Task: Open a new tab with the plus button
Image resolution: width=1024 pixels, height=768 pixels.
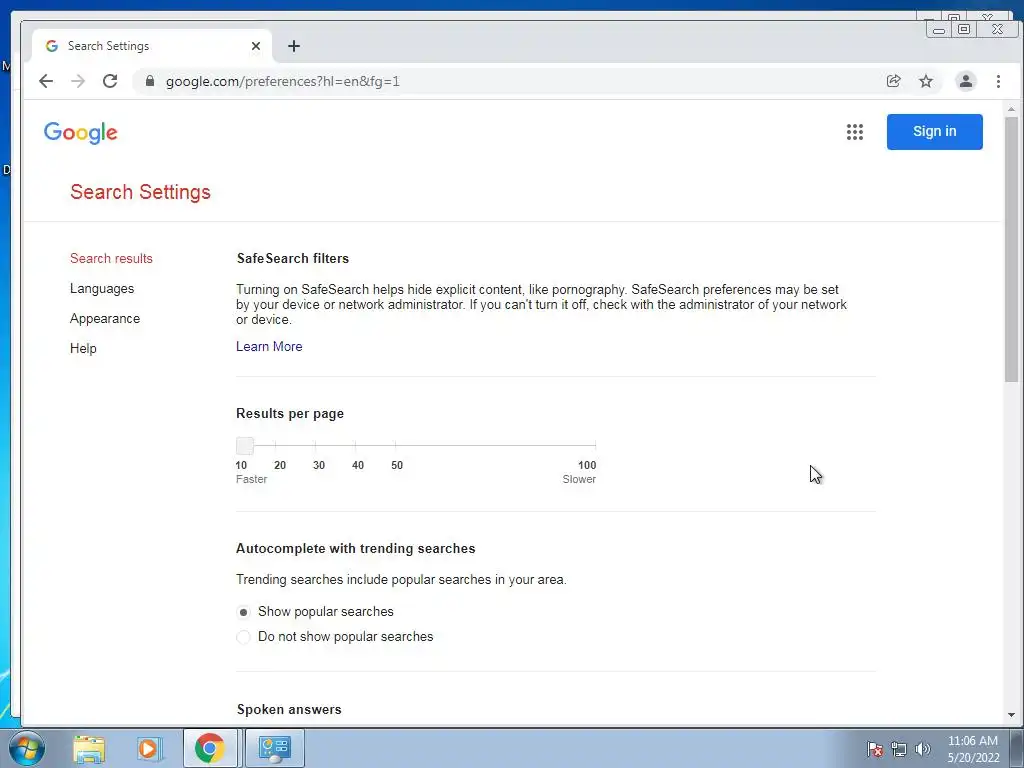Action: (294, 46)
